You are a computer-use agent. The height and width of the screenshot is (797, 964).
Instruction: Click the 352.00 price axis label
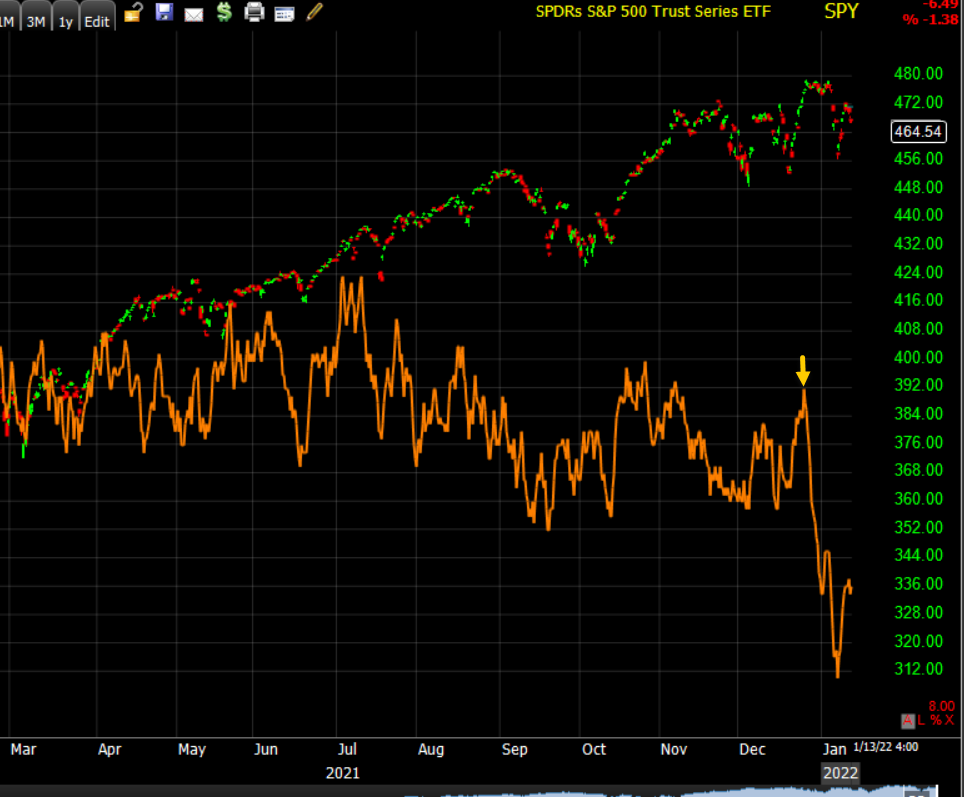pos(919,527)
